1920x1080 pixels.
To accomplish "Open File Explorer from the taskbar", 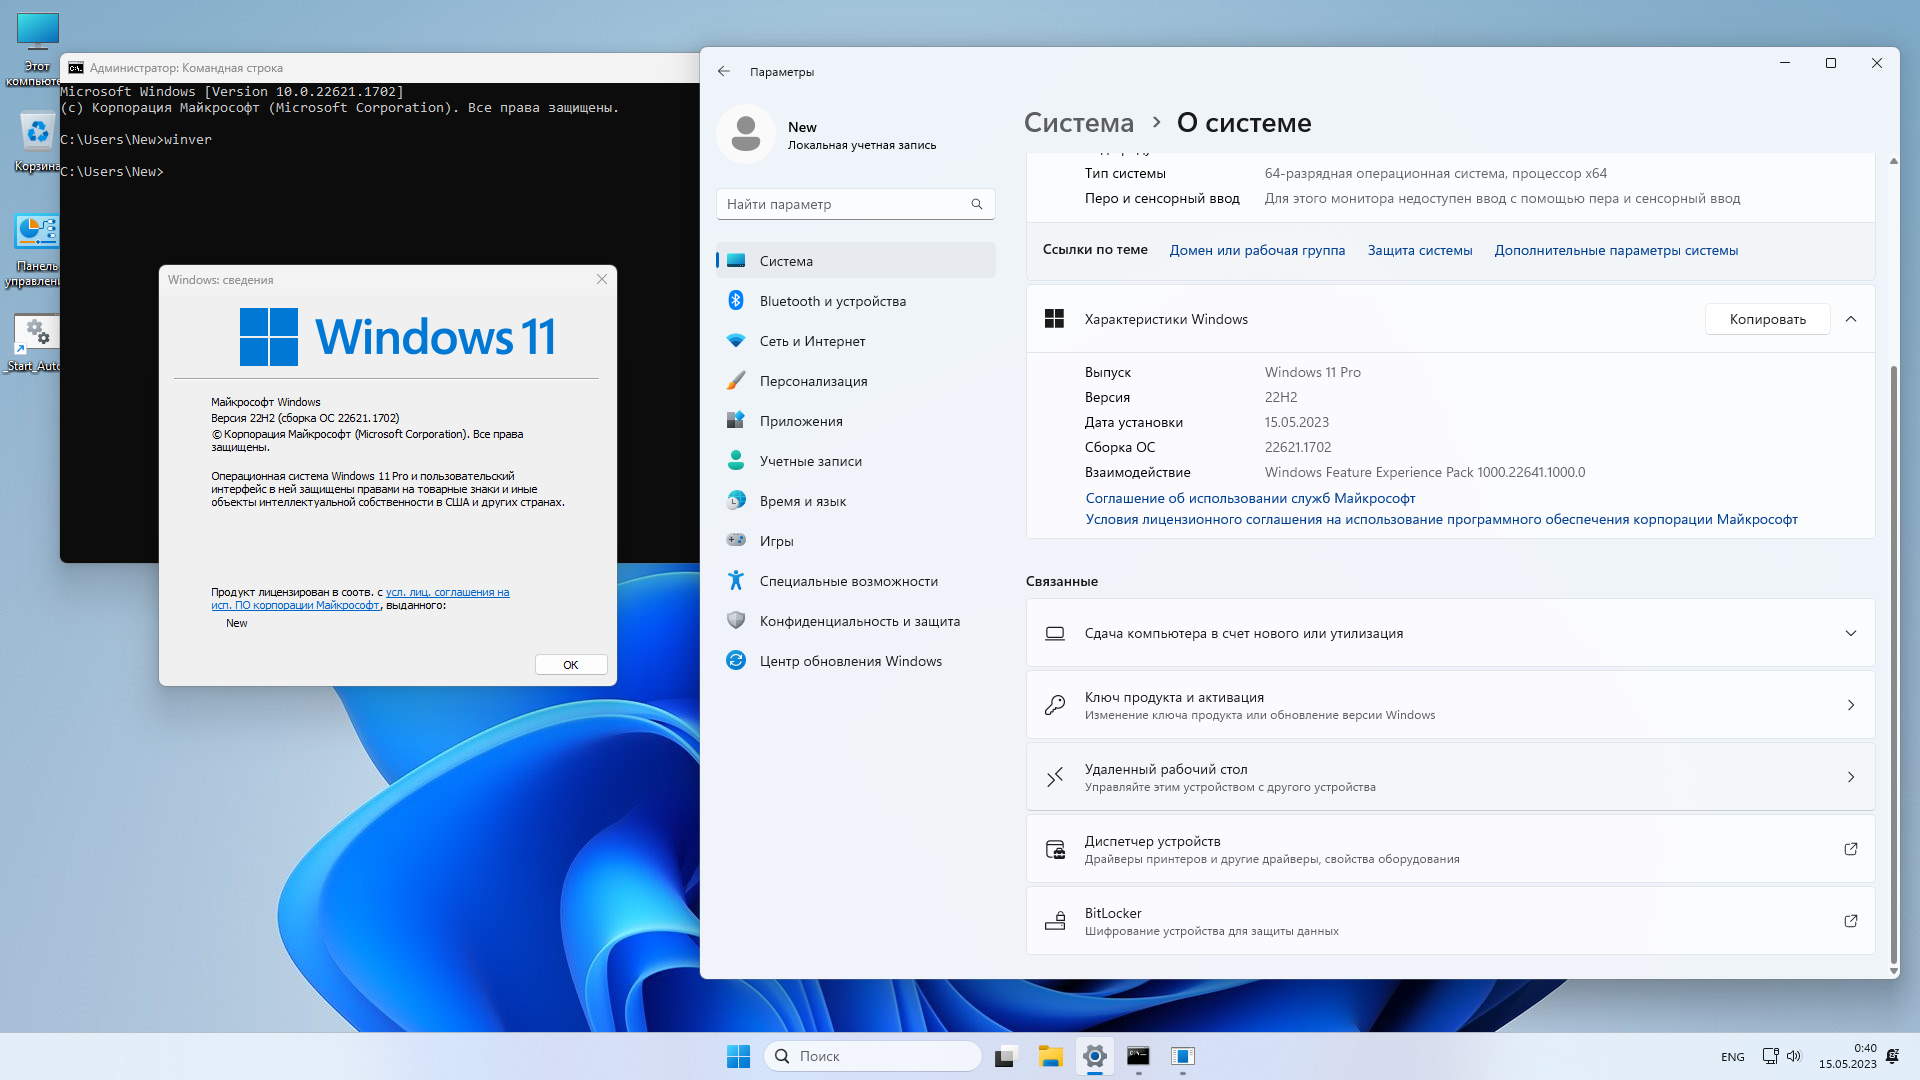I will click(1050, 1056).
